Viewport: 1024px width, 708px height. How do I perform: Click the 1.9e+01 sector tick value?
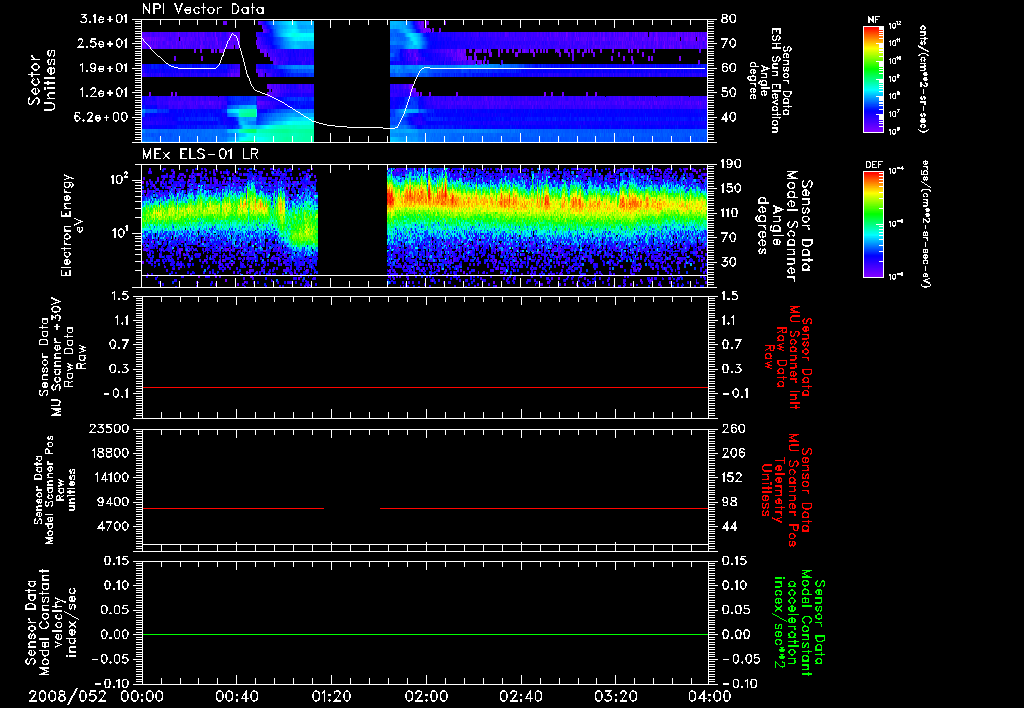click(103, 68)
